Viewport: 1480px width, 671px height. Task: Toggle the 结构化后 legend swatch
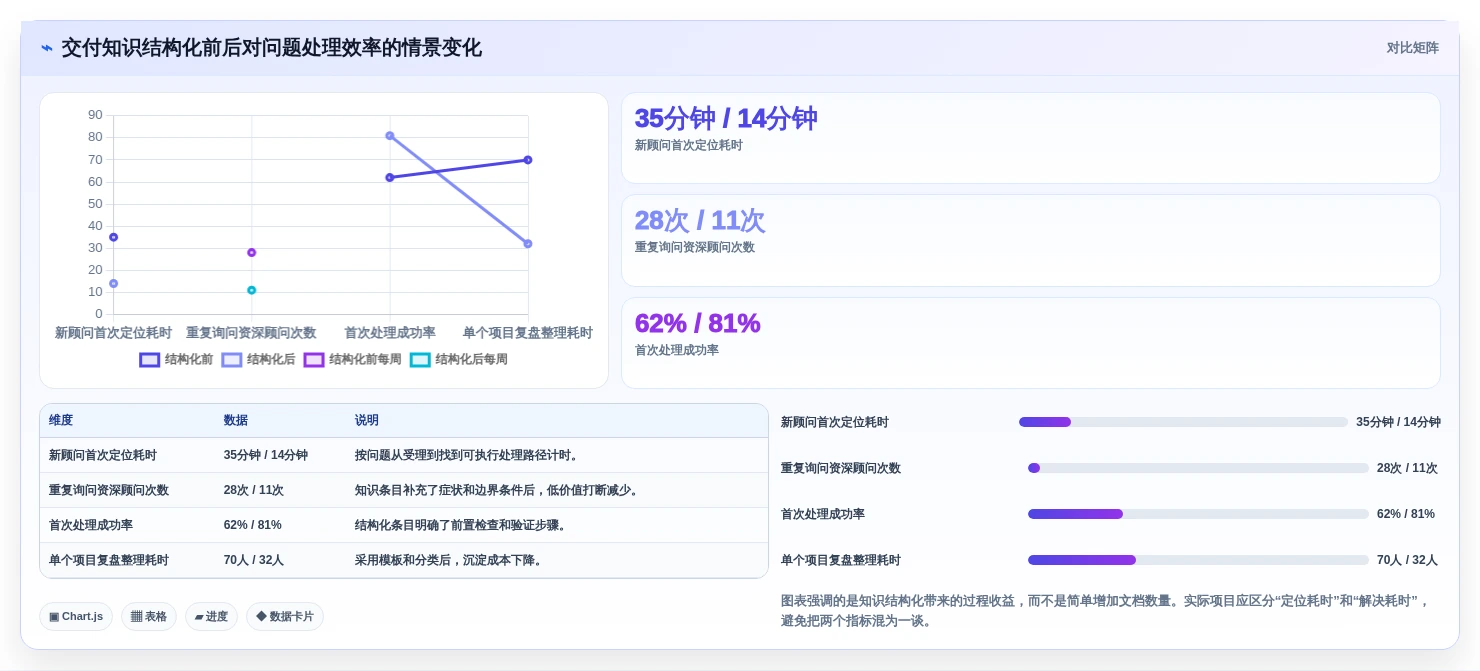232,360
